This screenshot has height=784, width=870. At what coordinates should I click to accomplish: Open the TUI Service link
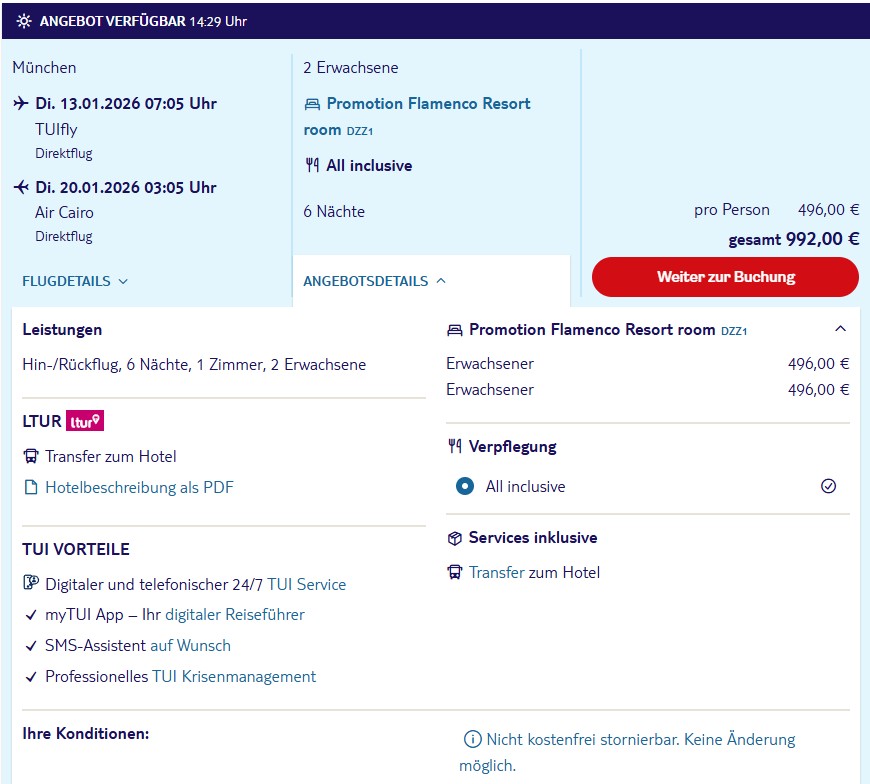click(x=306, y=584)
